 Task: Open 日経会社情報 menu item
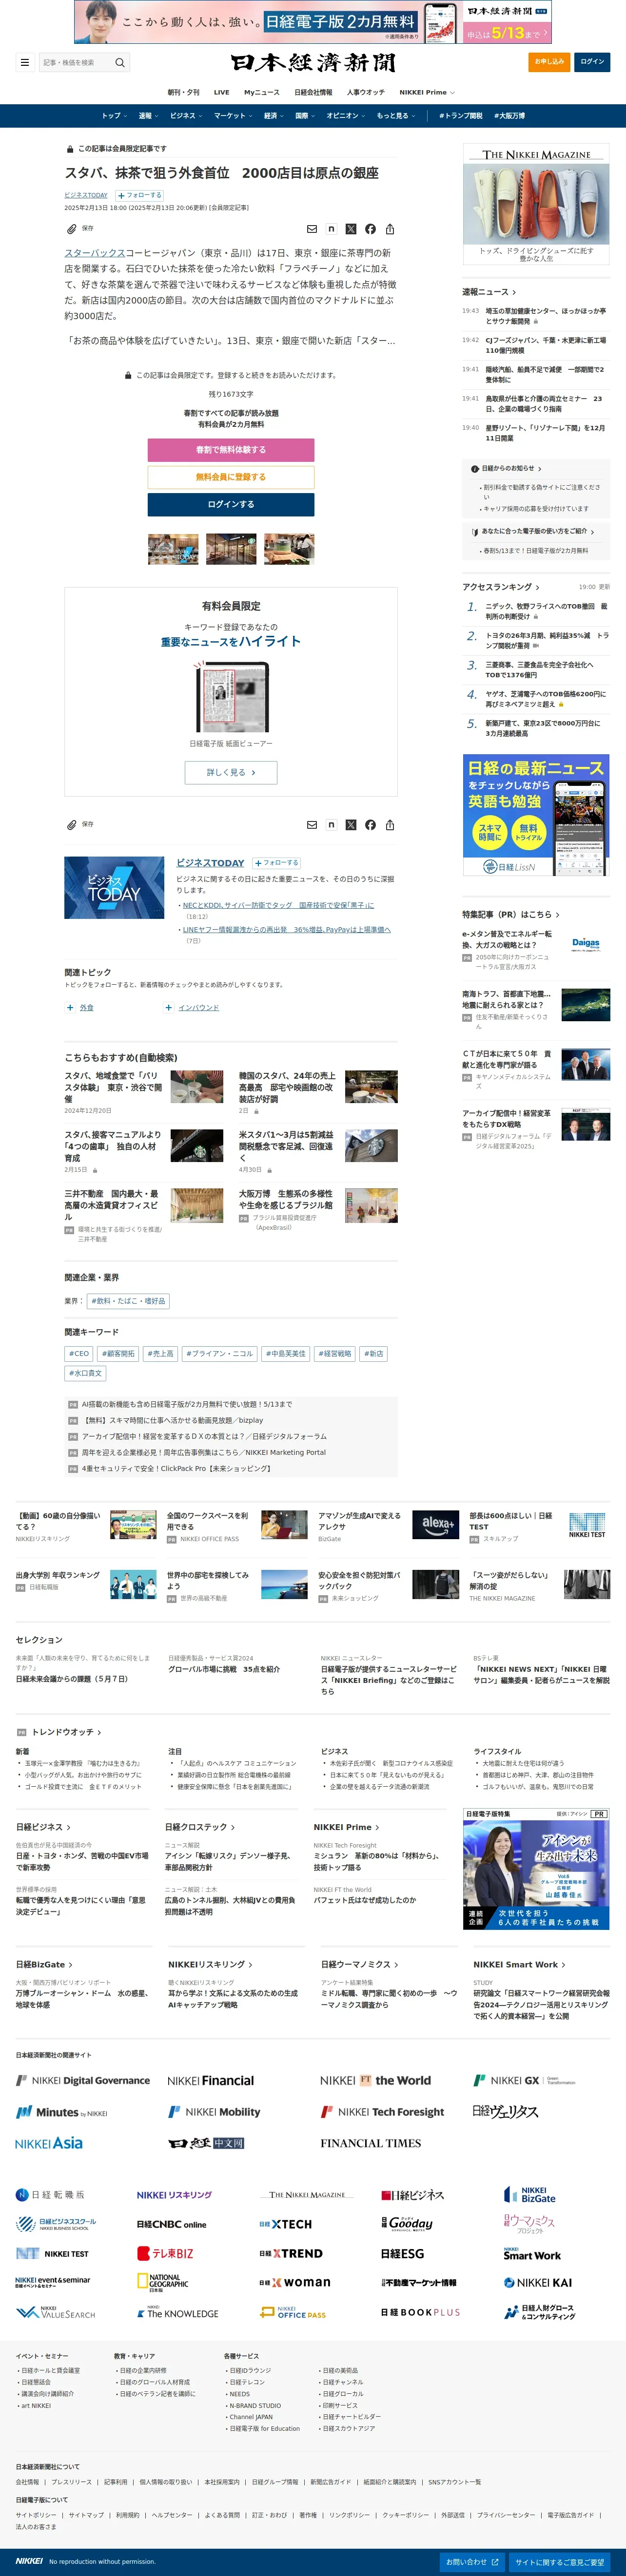[313, 92]
